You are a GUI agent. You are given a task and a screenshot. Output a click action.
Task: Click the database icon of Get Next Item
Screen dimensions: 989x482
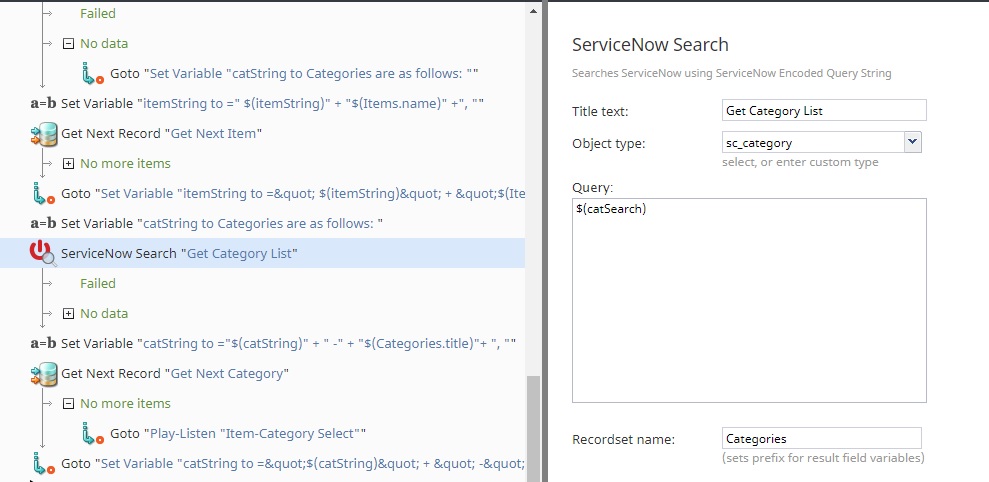[x=43, y=134]
